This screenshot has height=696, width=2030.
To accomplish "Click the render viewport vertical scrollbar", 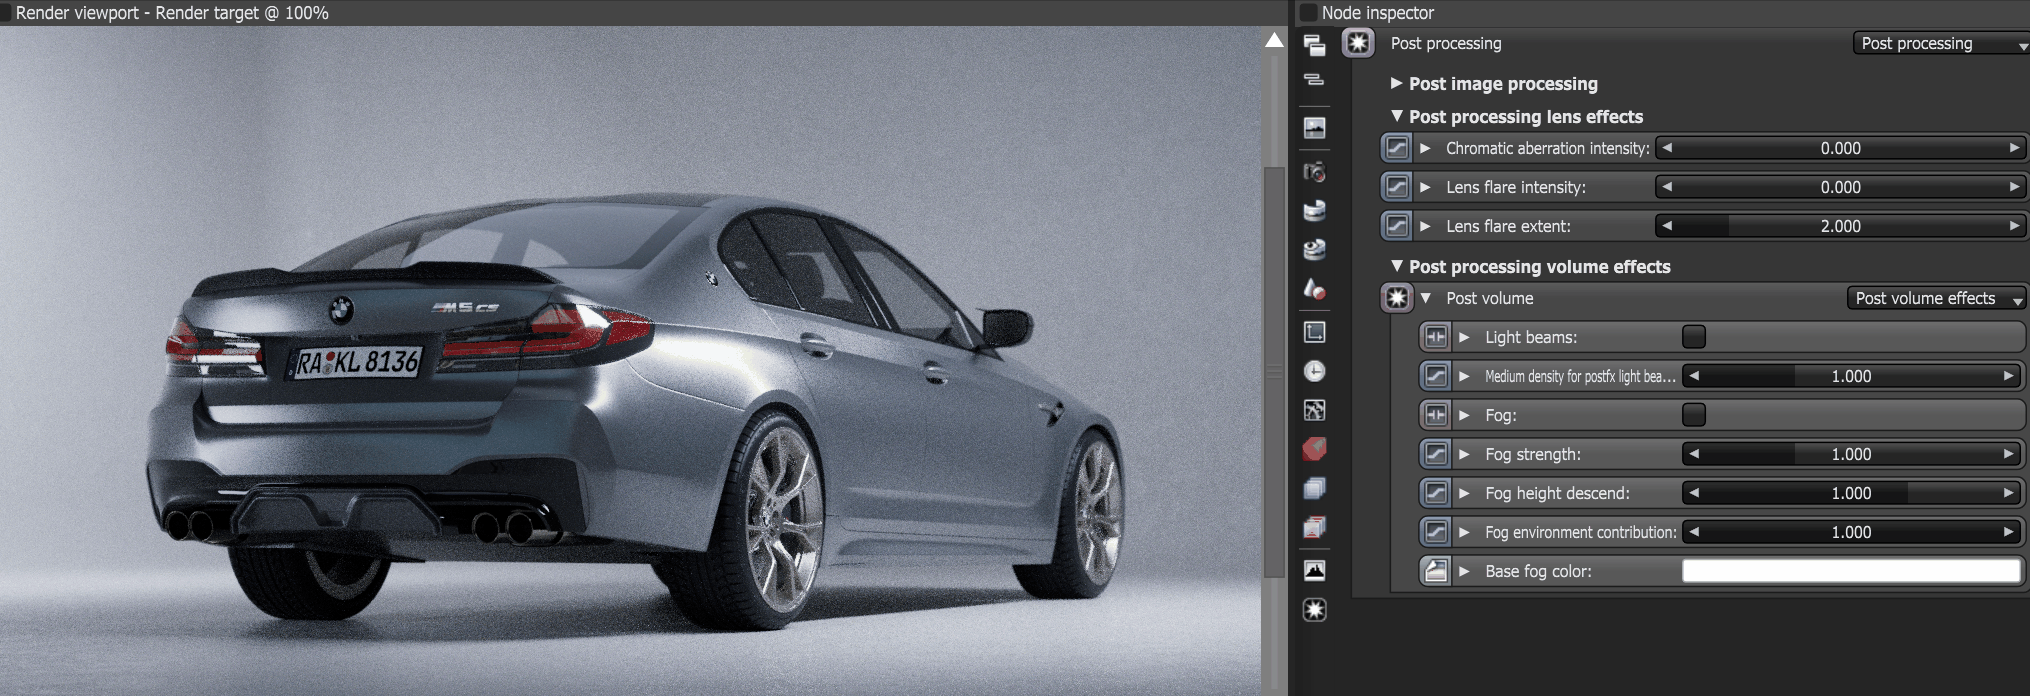I will (x=1274, y=372).
